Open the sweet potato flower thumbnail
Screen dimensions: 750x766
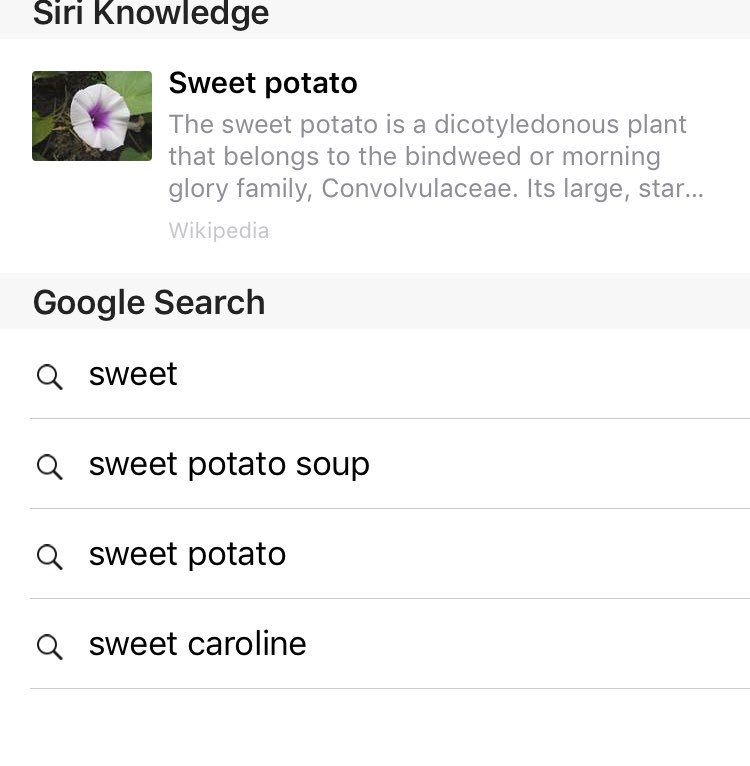point(92,116)
